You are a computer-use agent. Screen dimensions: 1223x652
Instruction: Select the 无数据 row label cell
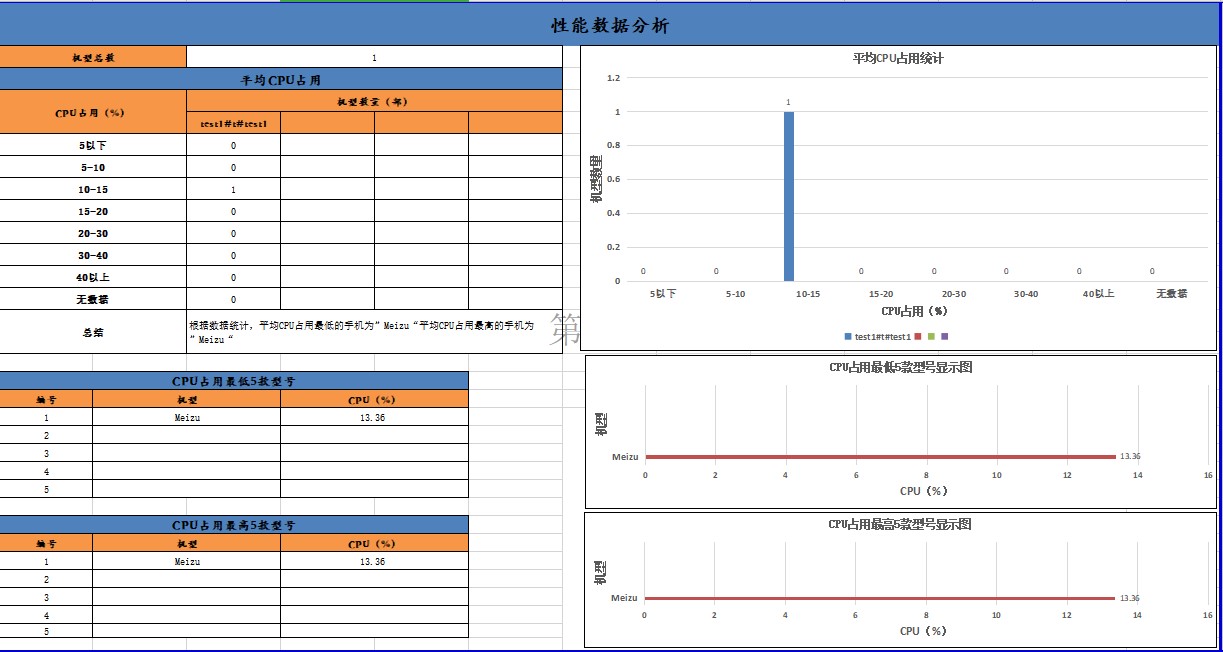[93, 300]
